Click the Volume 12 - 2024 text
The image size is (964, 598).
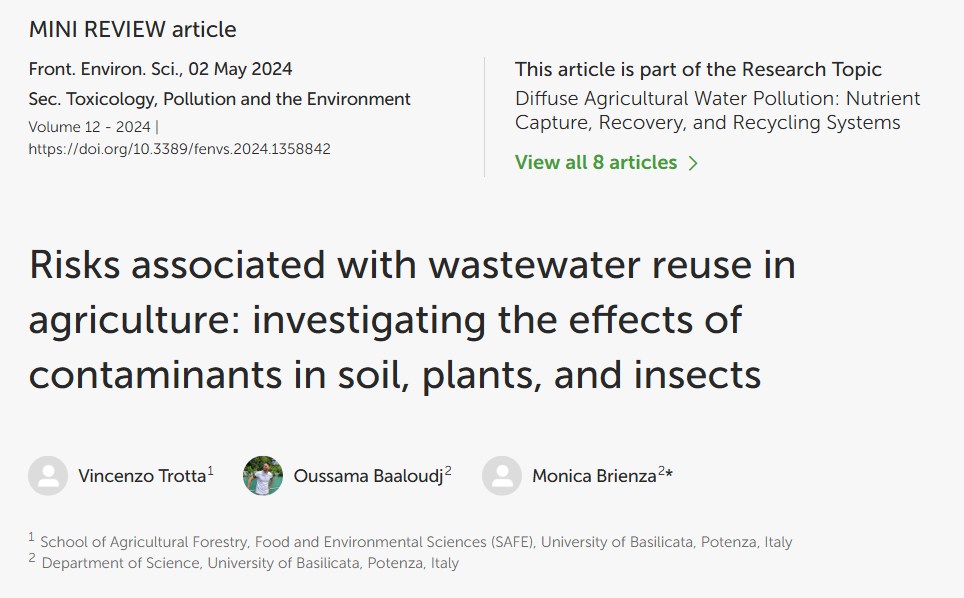(90, 127)
